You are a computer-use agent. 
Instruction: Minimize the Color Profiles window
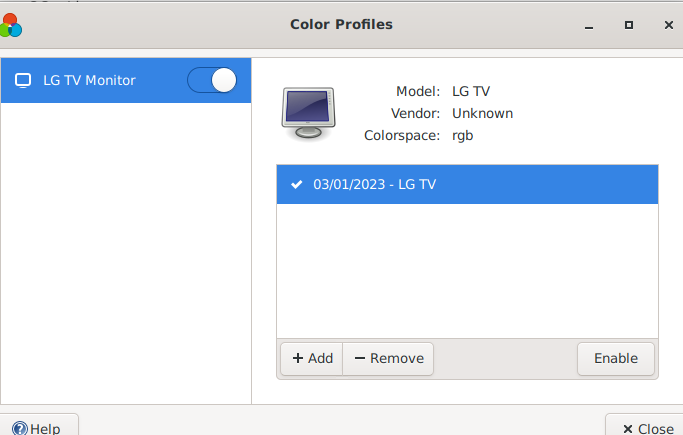coord(589,25)
